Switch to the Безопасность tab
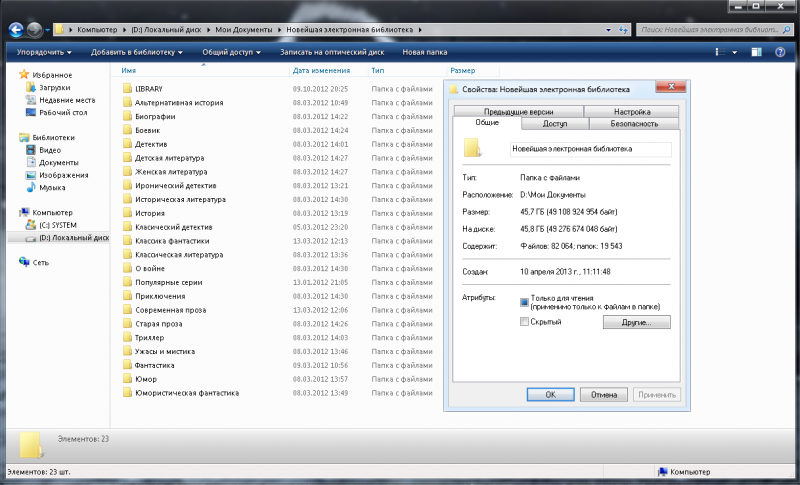 634,123
